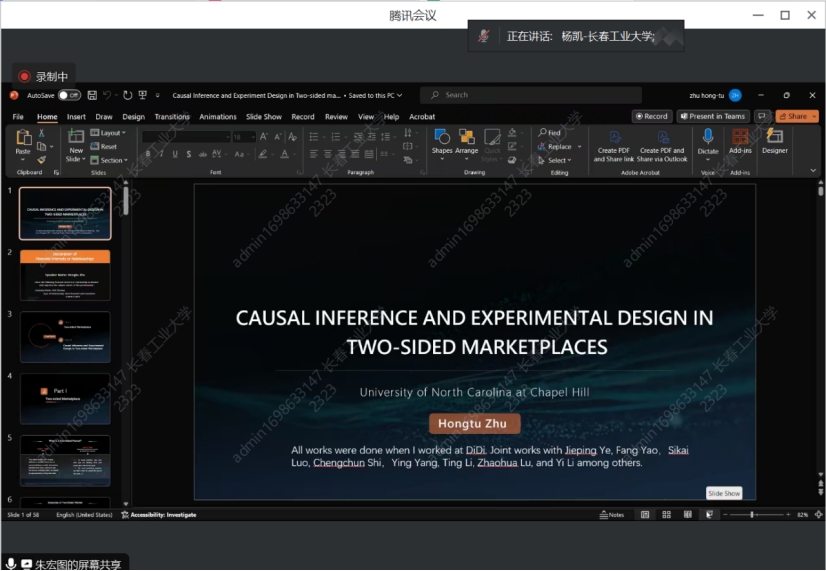Adjust the zoom slider in status bar
The width and height of the screenshot is (826, 571).
752,515
